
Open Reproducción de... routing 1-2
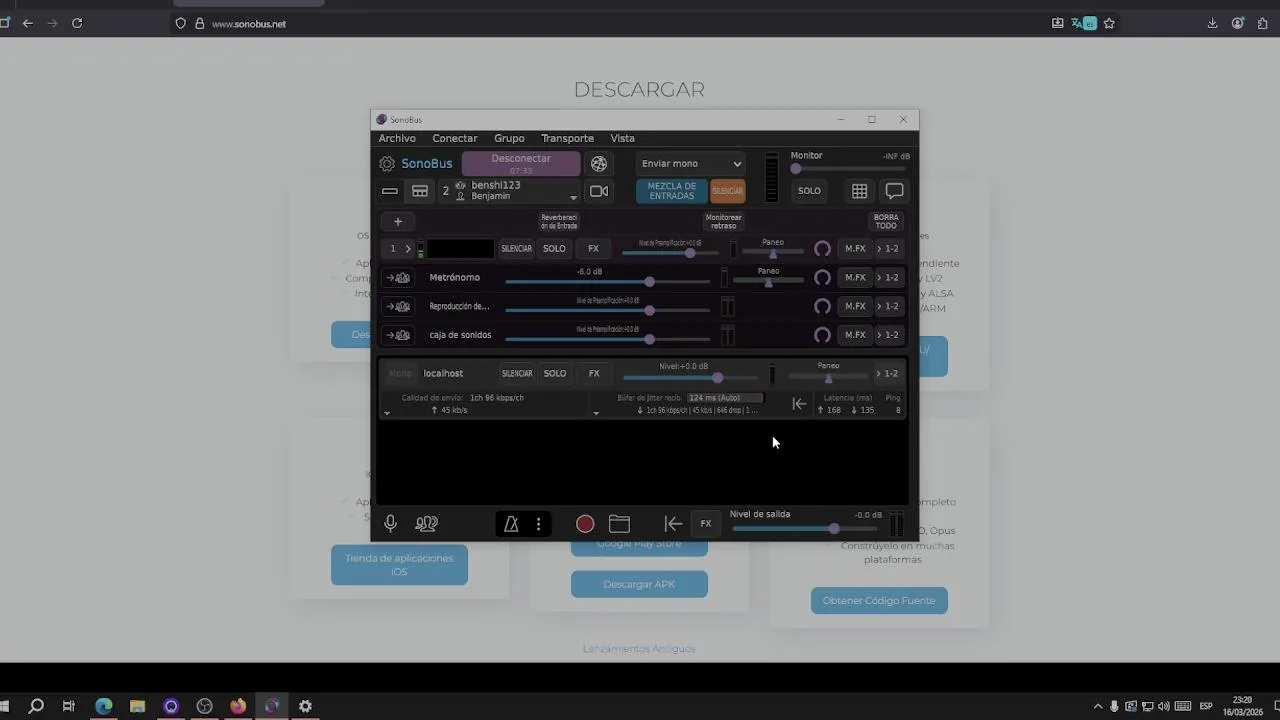(887, 307)
